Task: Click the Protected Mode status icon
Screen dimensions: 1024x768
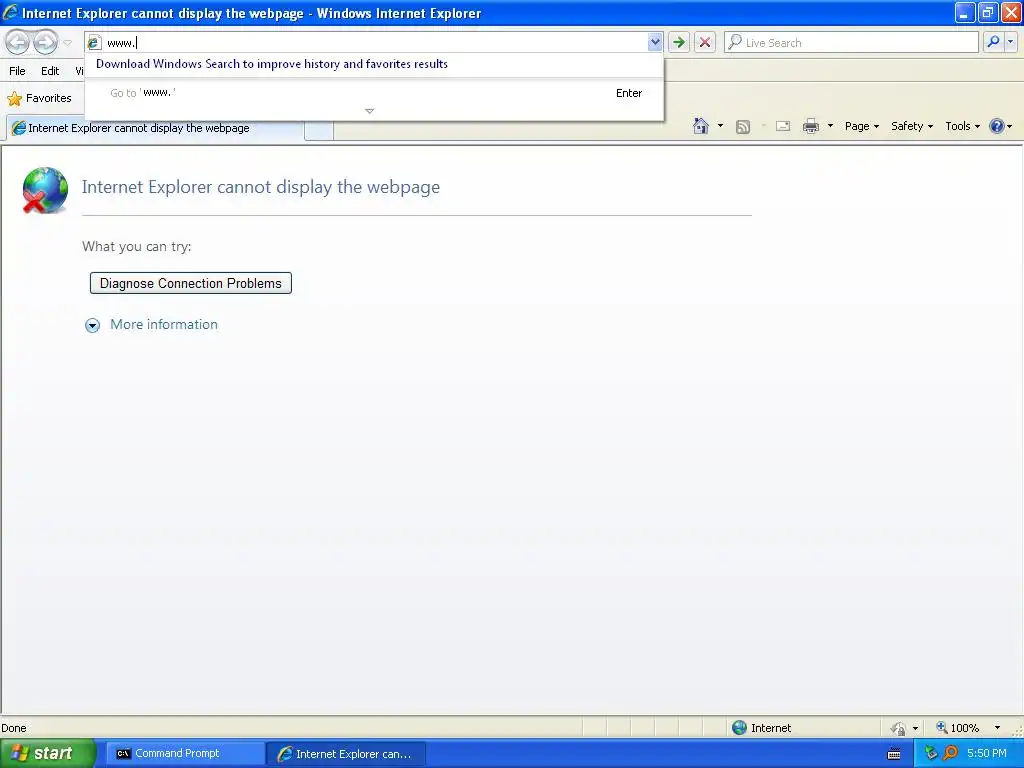Action: (898, 728)
